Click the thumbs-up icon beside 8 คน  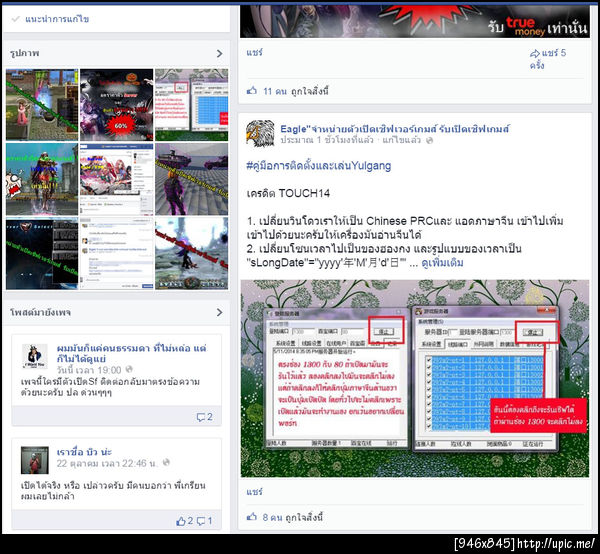click(x=252, y=517)
